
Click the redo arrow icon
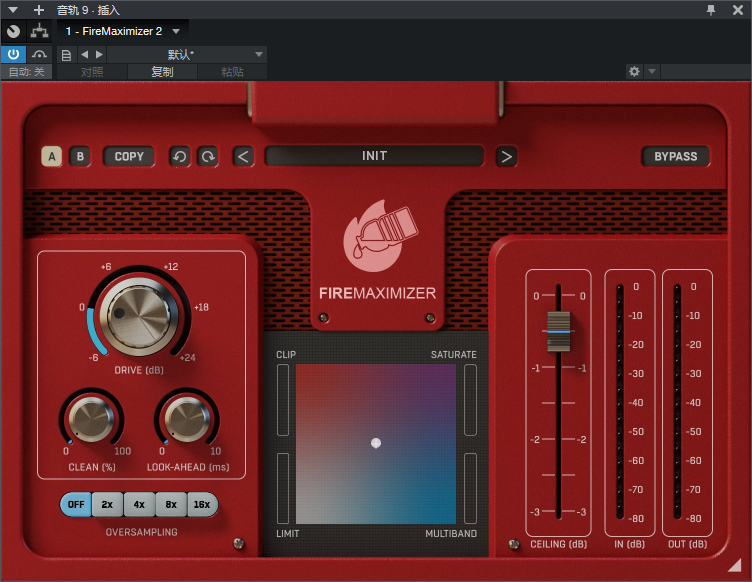[x=208, y=157]
